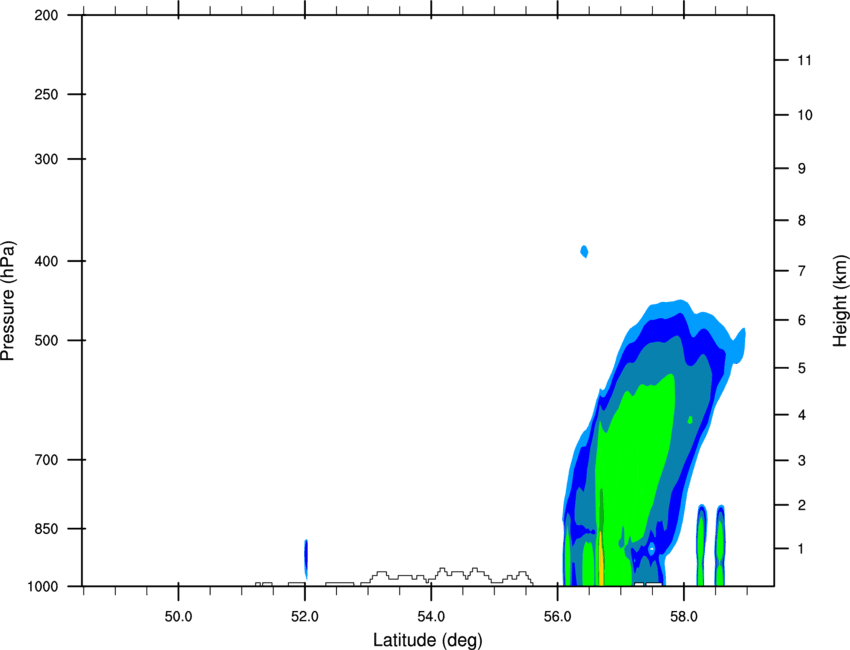Image resolution: width=850 pixels, height=650 pixels.
Task: Click height tick label 5
Action: [x=802, y=368]
